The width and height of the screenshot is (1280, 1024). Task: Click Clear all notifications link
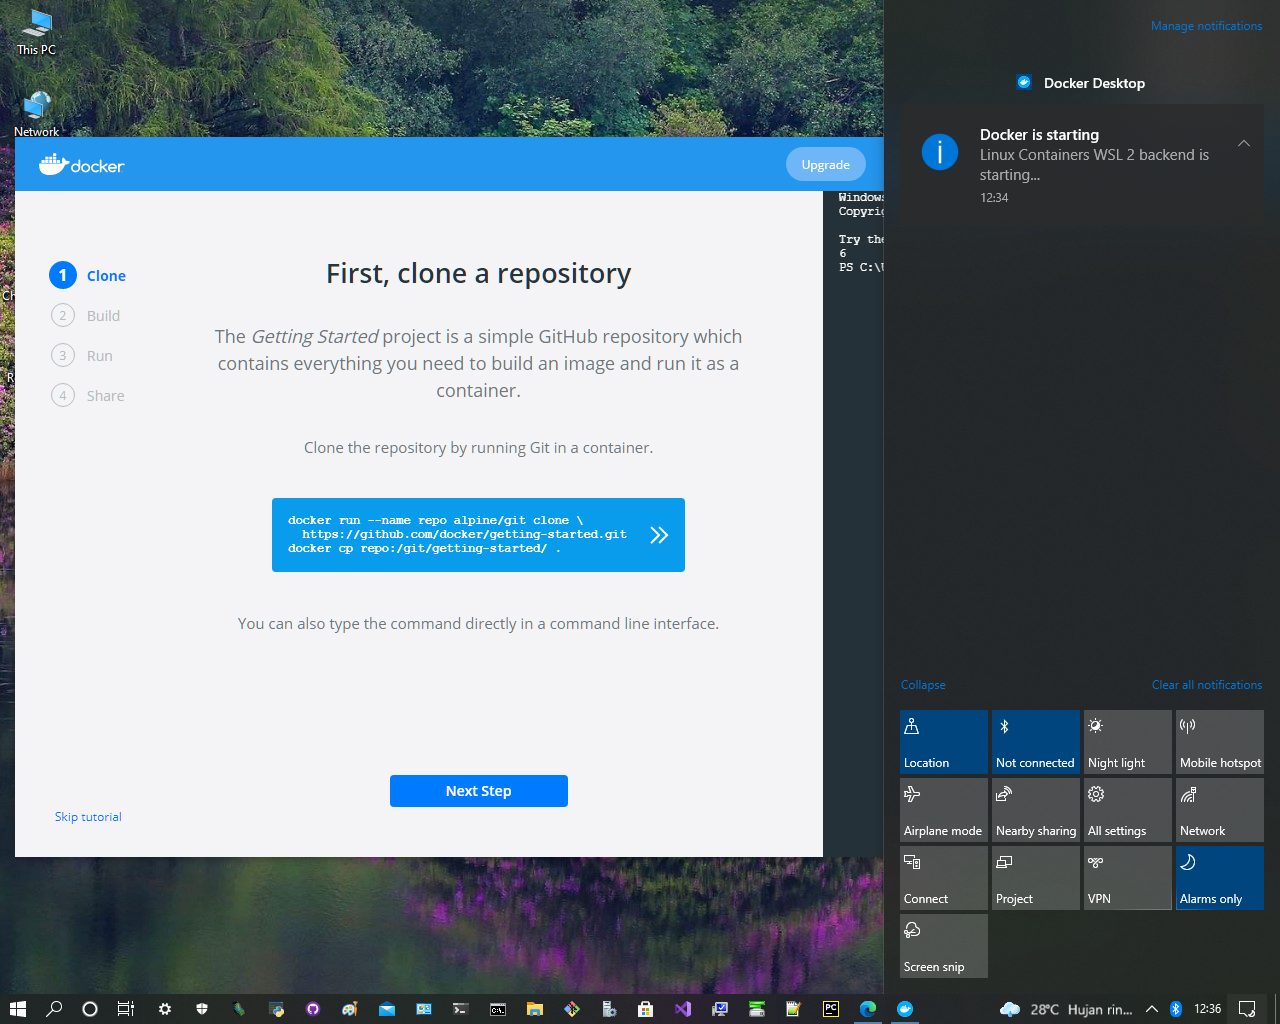1207,685
